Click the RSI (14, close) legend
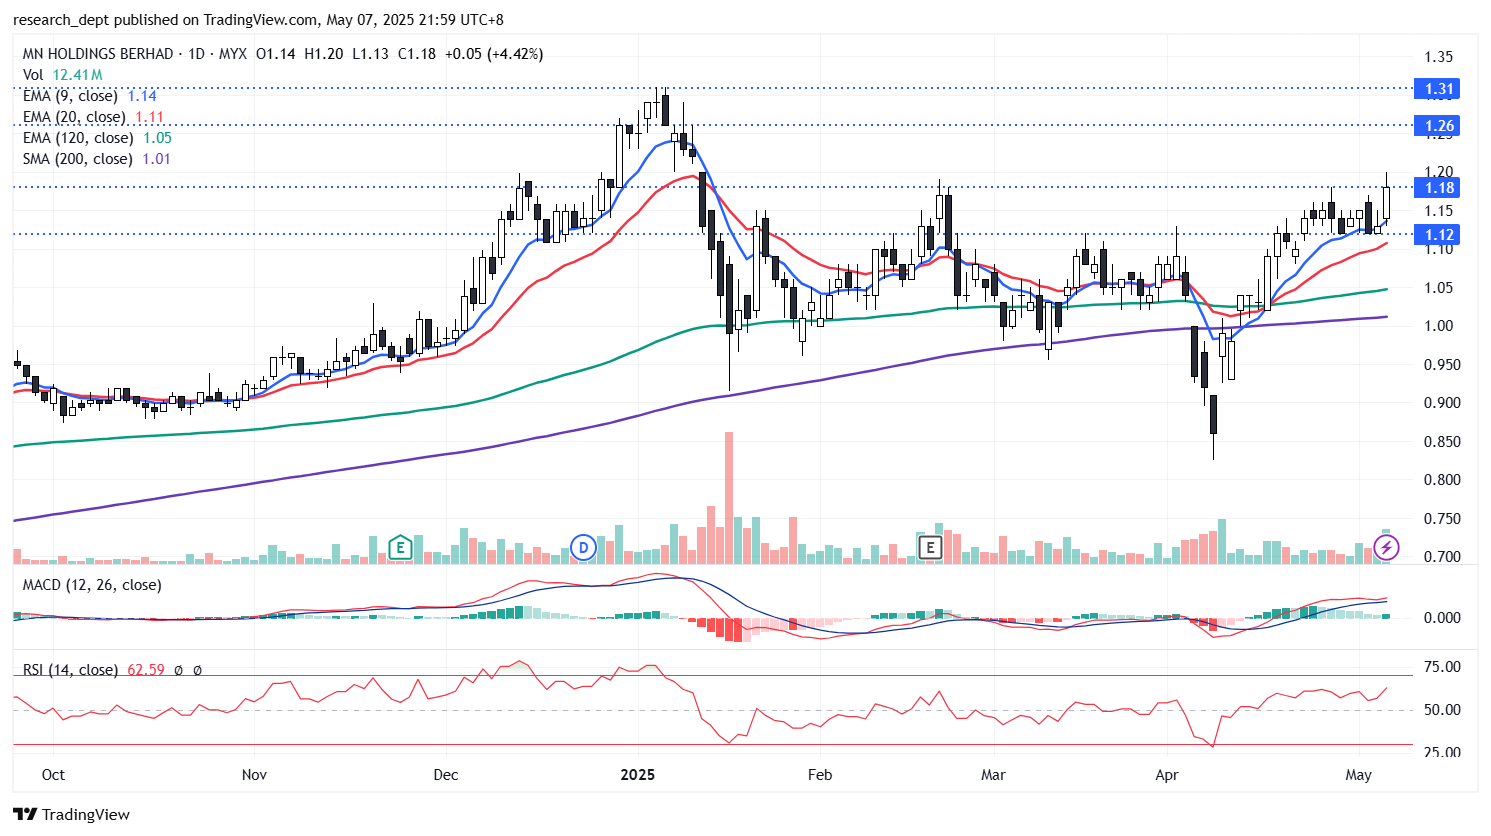The height and width of the screenshot is (836, 1491). click(x=70, y=670)
